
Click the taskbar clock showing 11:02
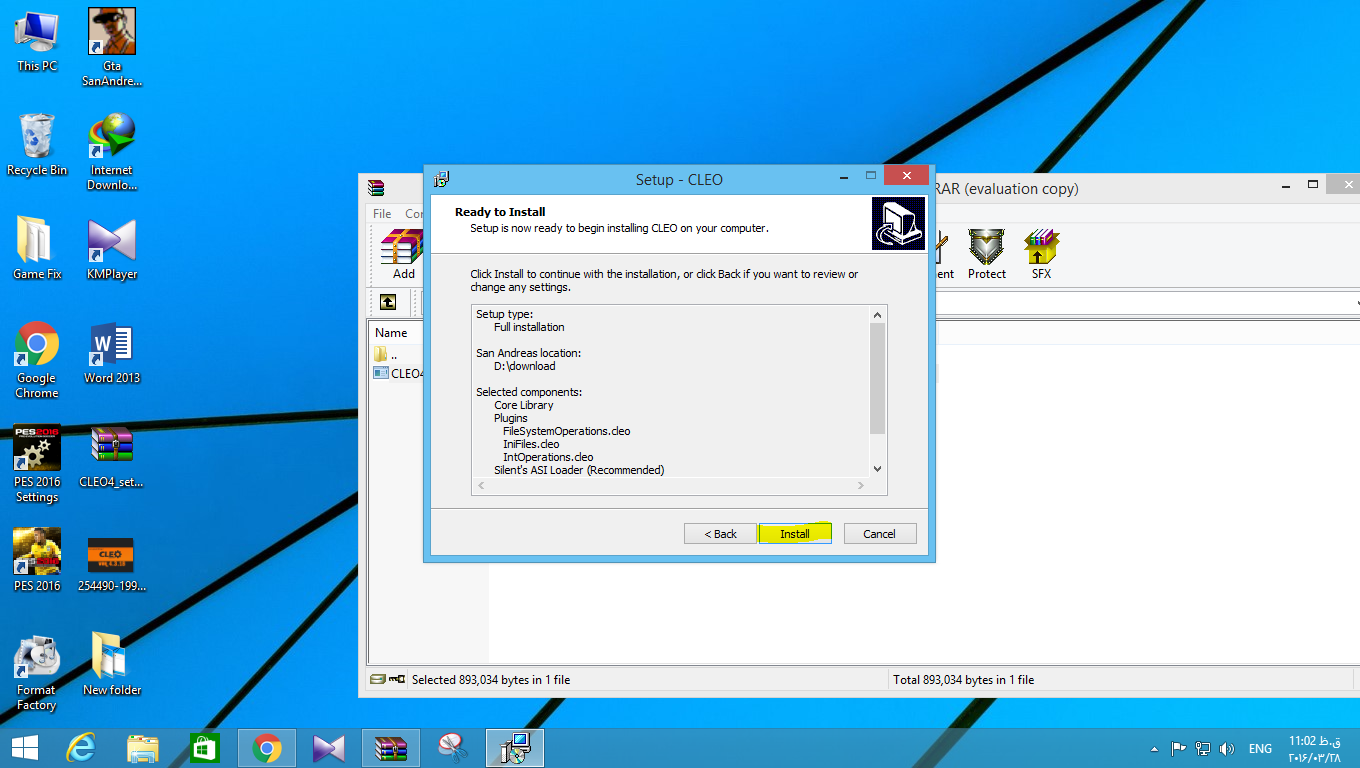1314,749
